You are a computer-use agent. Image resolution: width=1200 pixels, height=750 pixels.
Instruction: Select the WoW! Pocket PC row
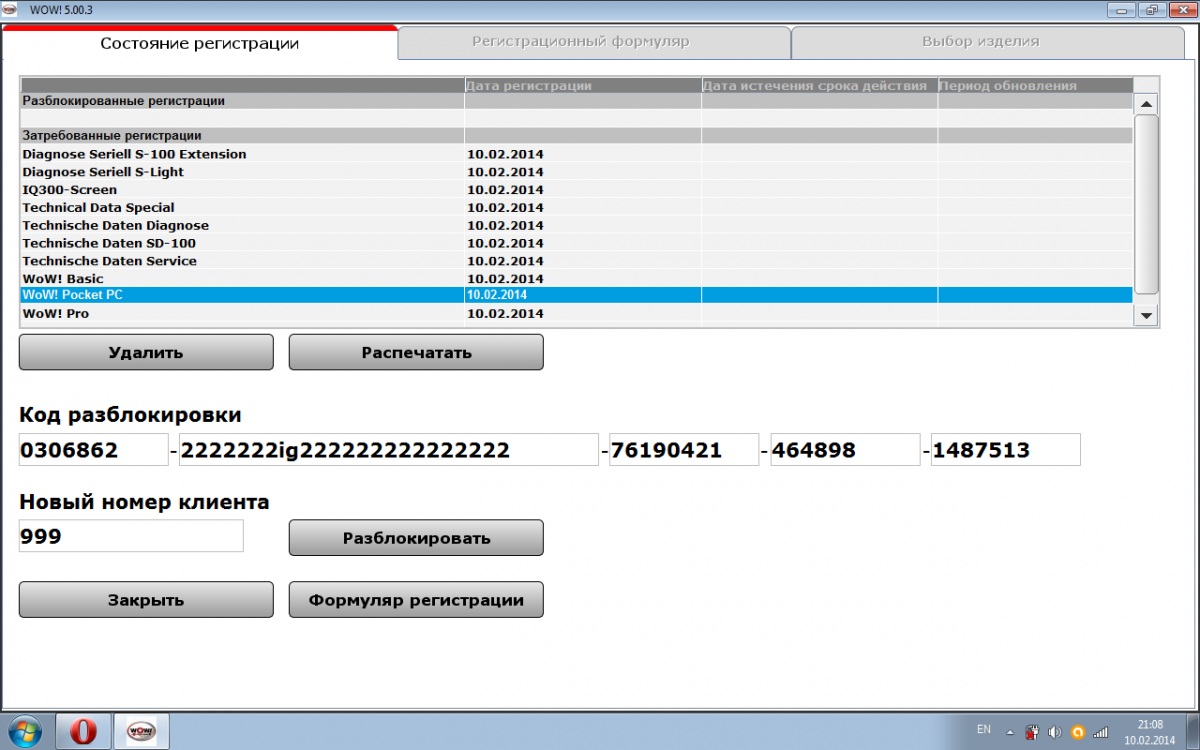pos(577,295)
